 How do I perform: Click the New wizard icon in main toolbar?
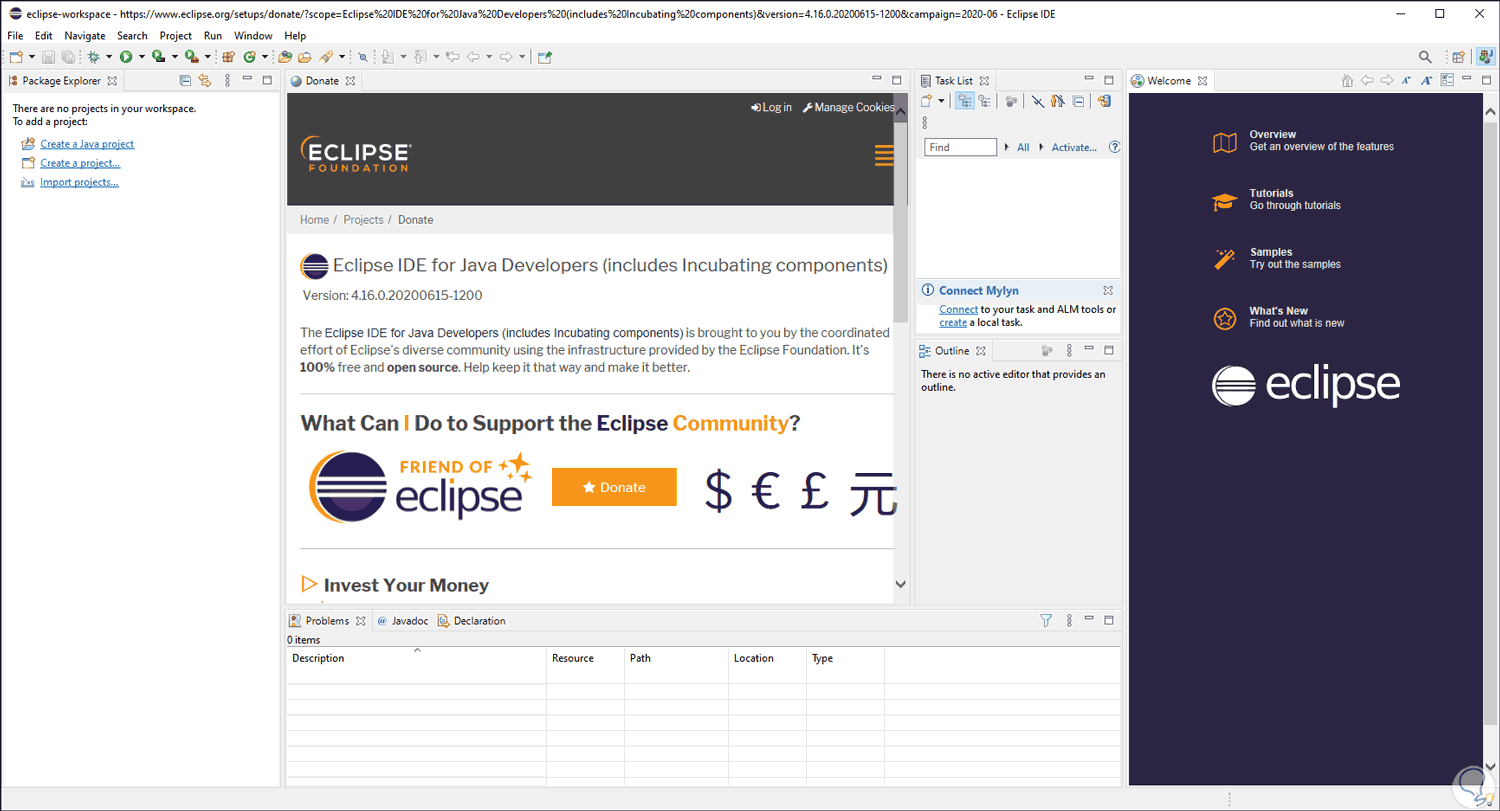point(16,57)
